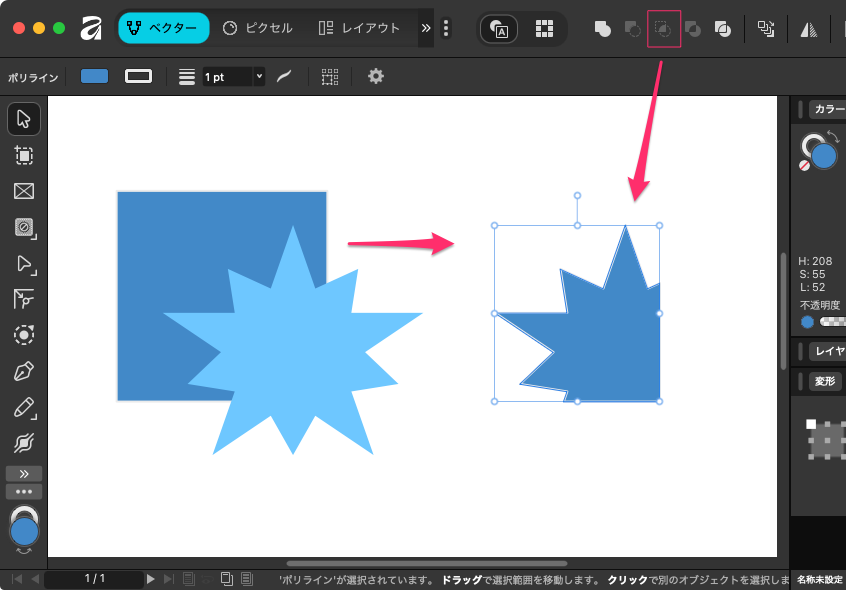Image resolution: width=846 pixels, height=590 pixels.
Task: Toggle the grid view button
Action: (x=544, y=29)
